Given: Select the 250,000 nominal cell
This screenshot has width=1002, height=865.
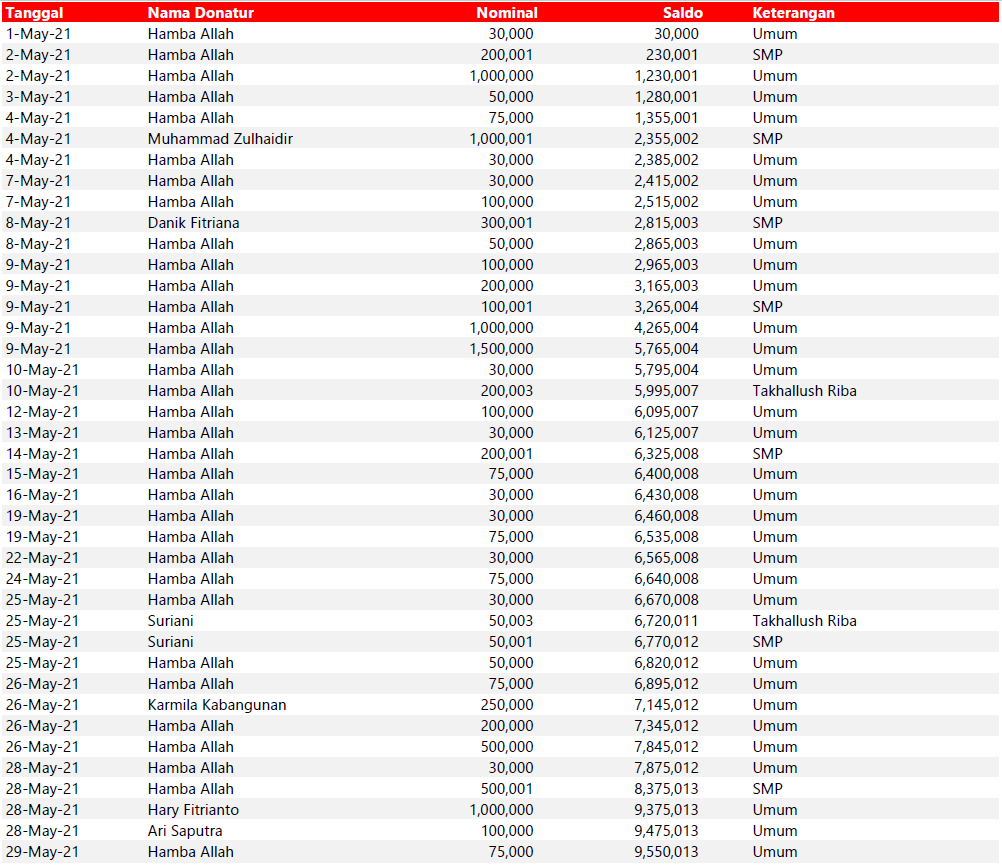Looking at the screenshot, I should click(x=507, y=705).
